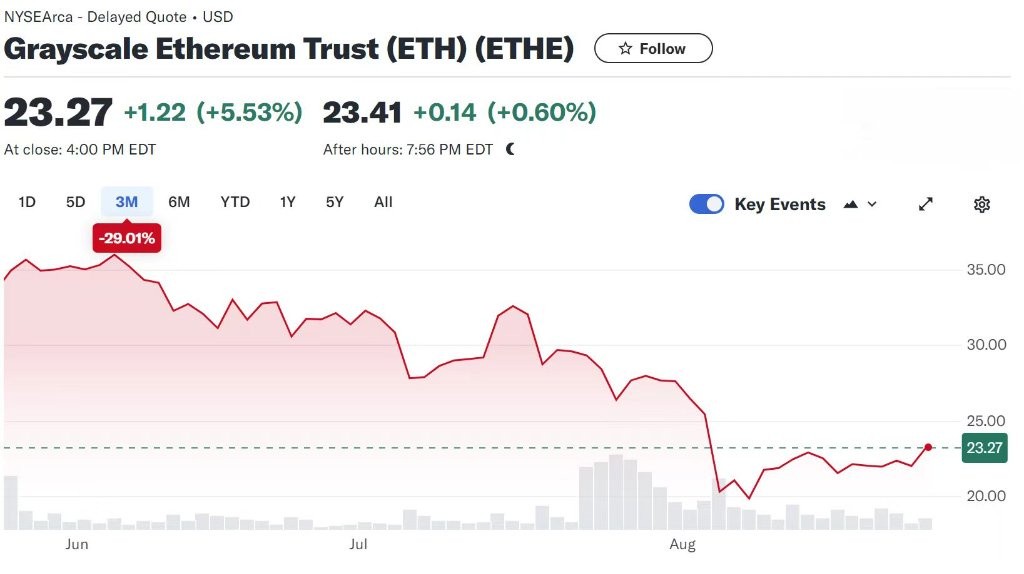1024x574 pixels.
Task: Click the Follow star button
Action: [653, 48]
